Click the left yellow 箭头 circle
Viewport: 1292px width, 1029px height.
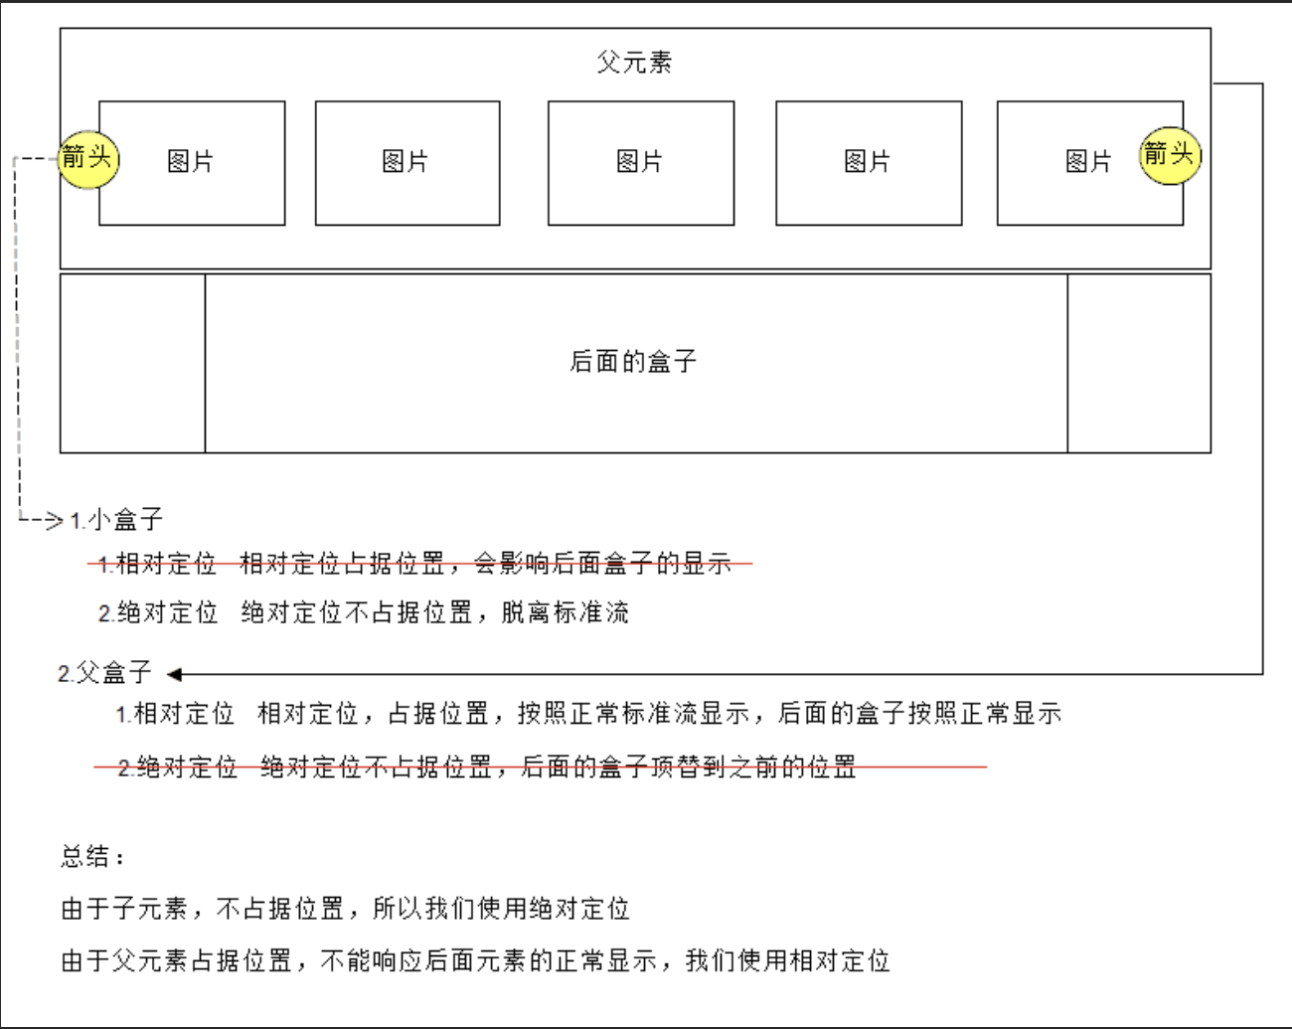[x=88, y=158]
